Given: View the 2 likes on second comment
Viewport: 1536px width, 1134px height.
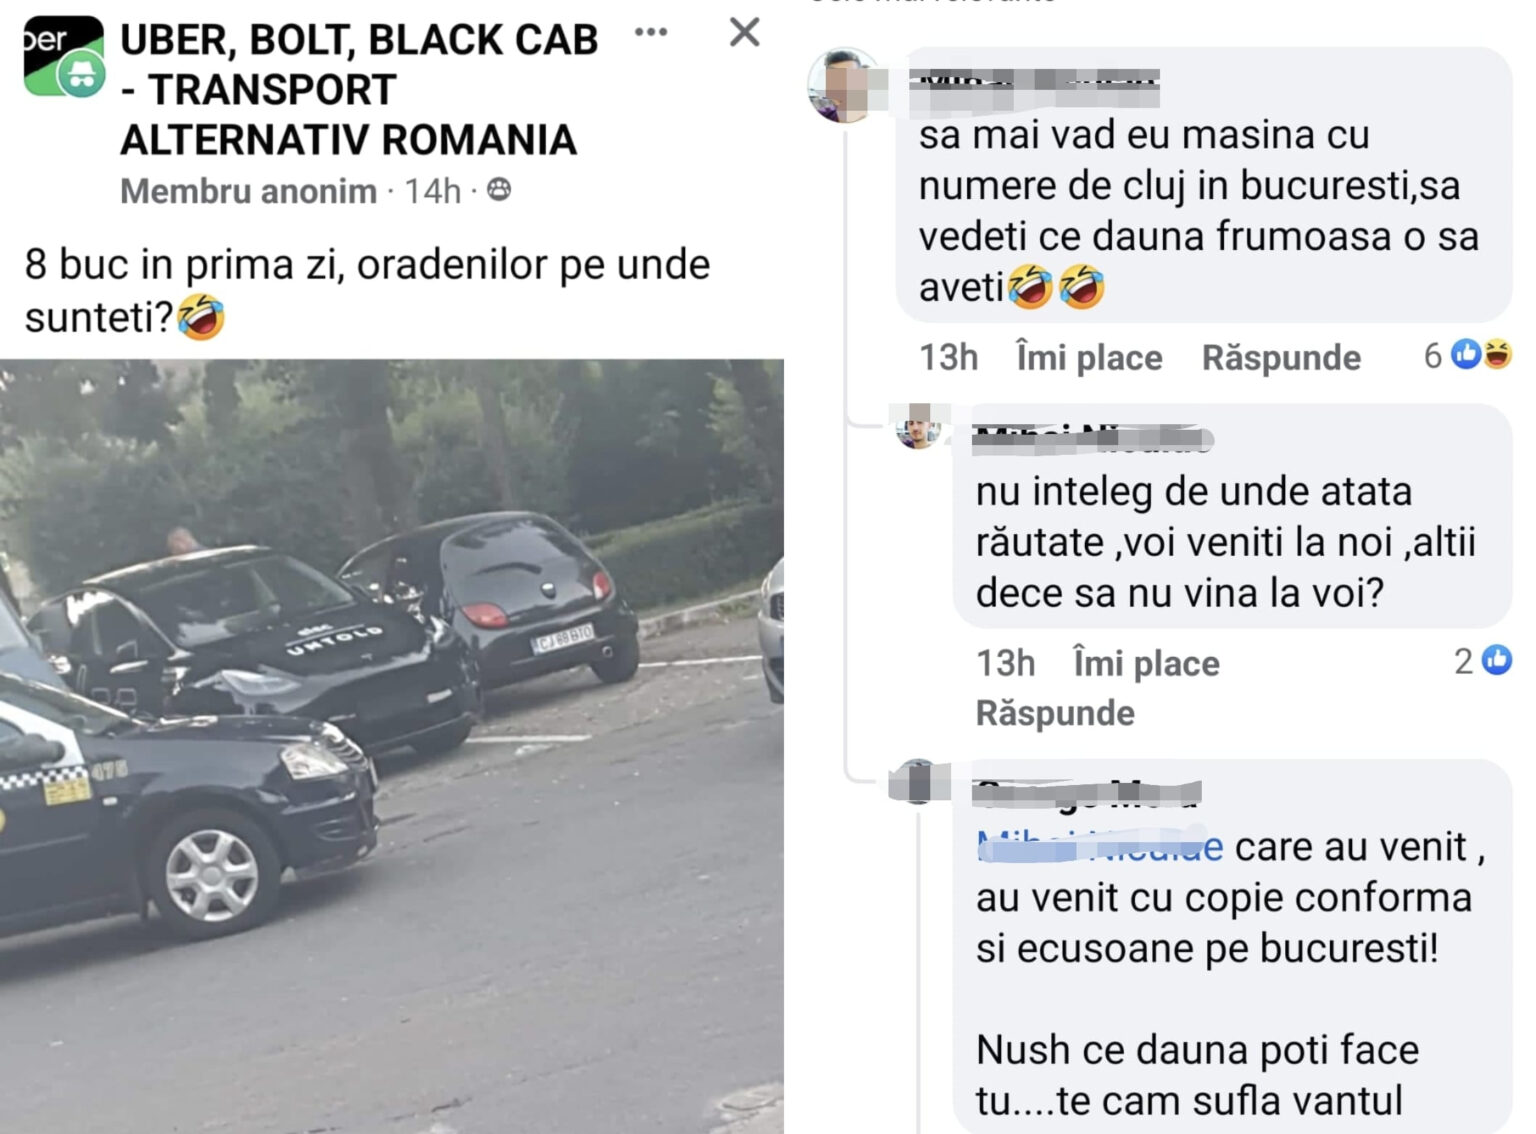Looking at the screenshot, I should click(1483, 660).
